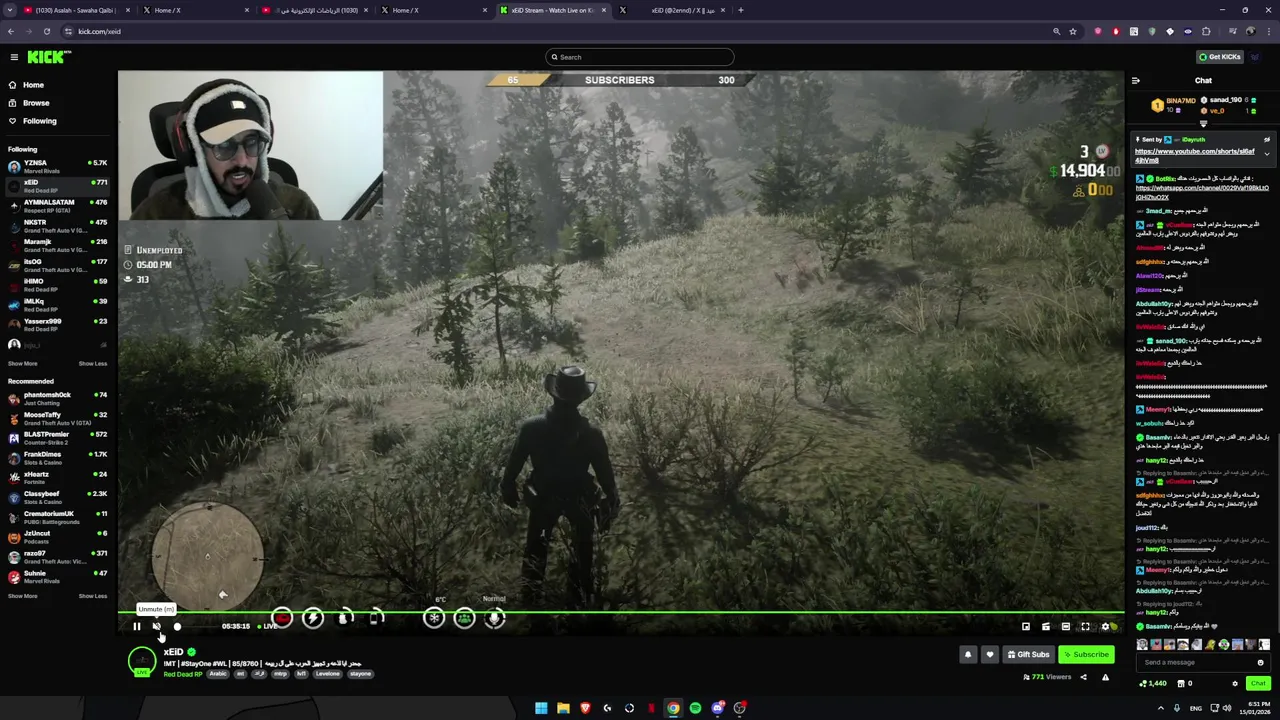Bookmark this page with star icon
Screen dimensions: 1280x720
(1073, 31)
